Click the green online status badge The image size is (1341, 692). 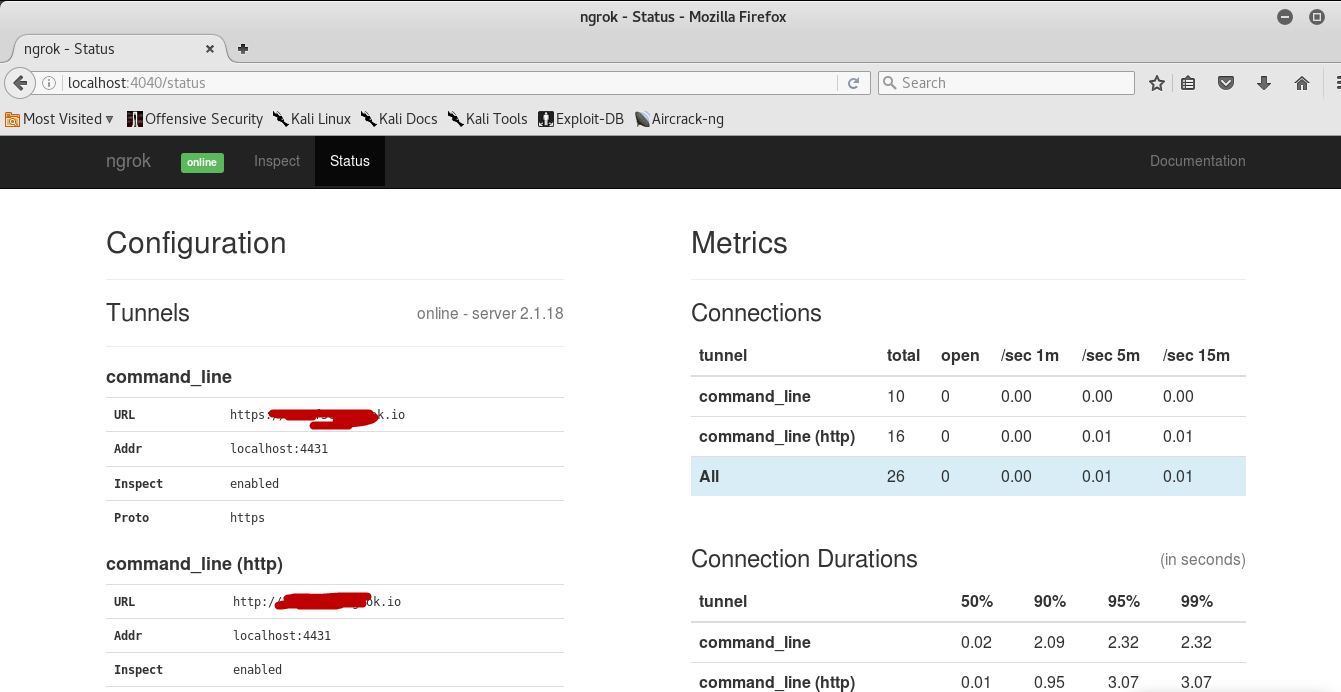pos(202,162)
